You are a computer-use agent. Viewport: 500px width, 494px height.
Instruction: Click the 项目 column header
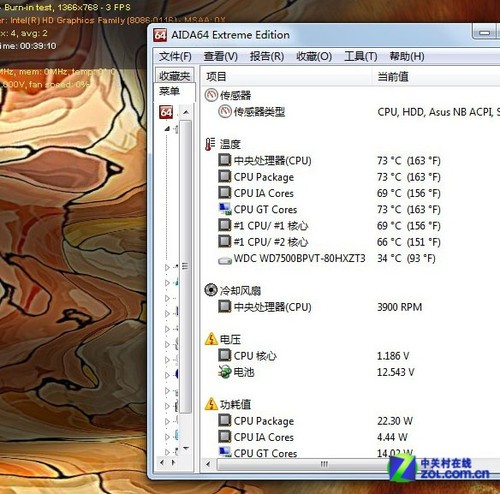tap(216, 77)
